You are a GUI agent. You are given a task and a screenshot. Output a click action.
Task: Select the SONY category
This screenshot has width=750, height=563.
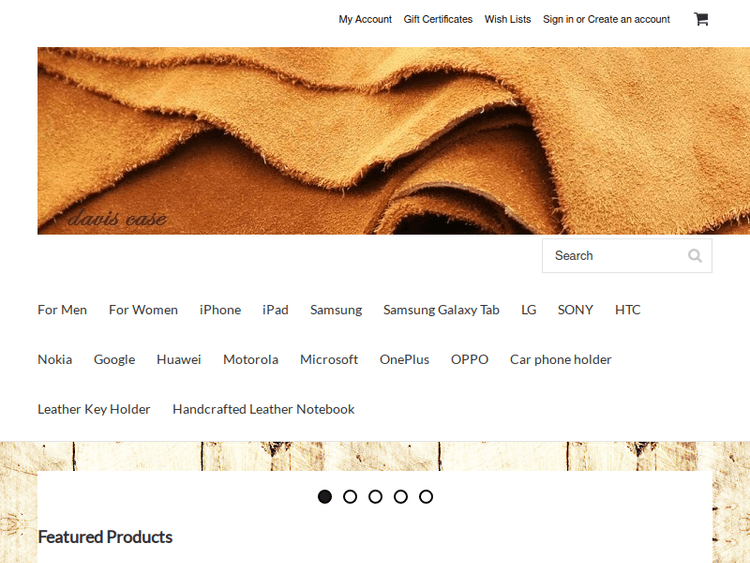point(575,310)
